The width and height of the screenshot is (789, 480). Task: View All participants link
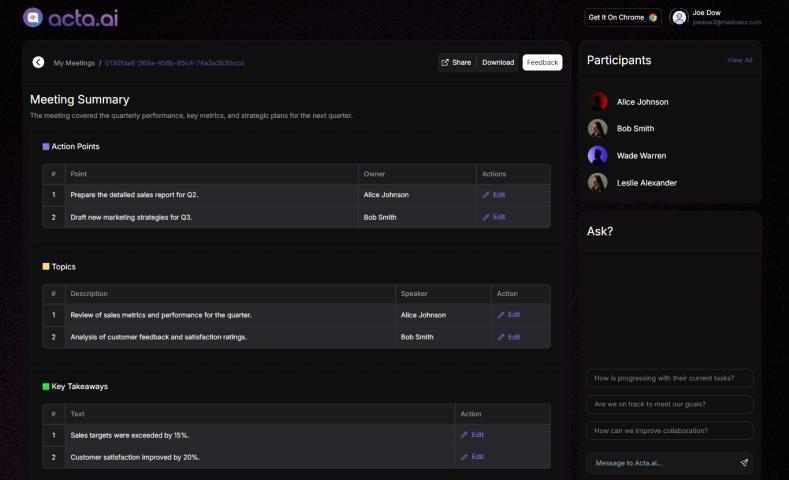click(x=739, y=60)
